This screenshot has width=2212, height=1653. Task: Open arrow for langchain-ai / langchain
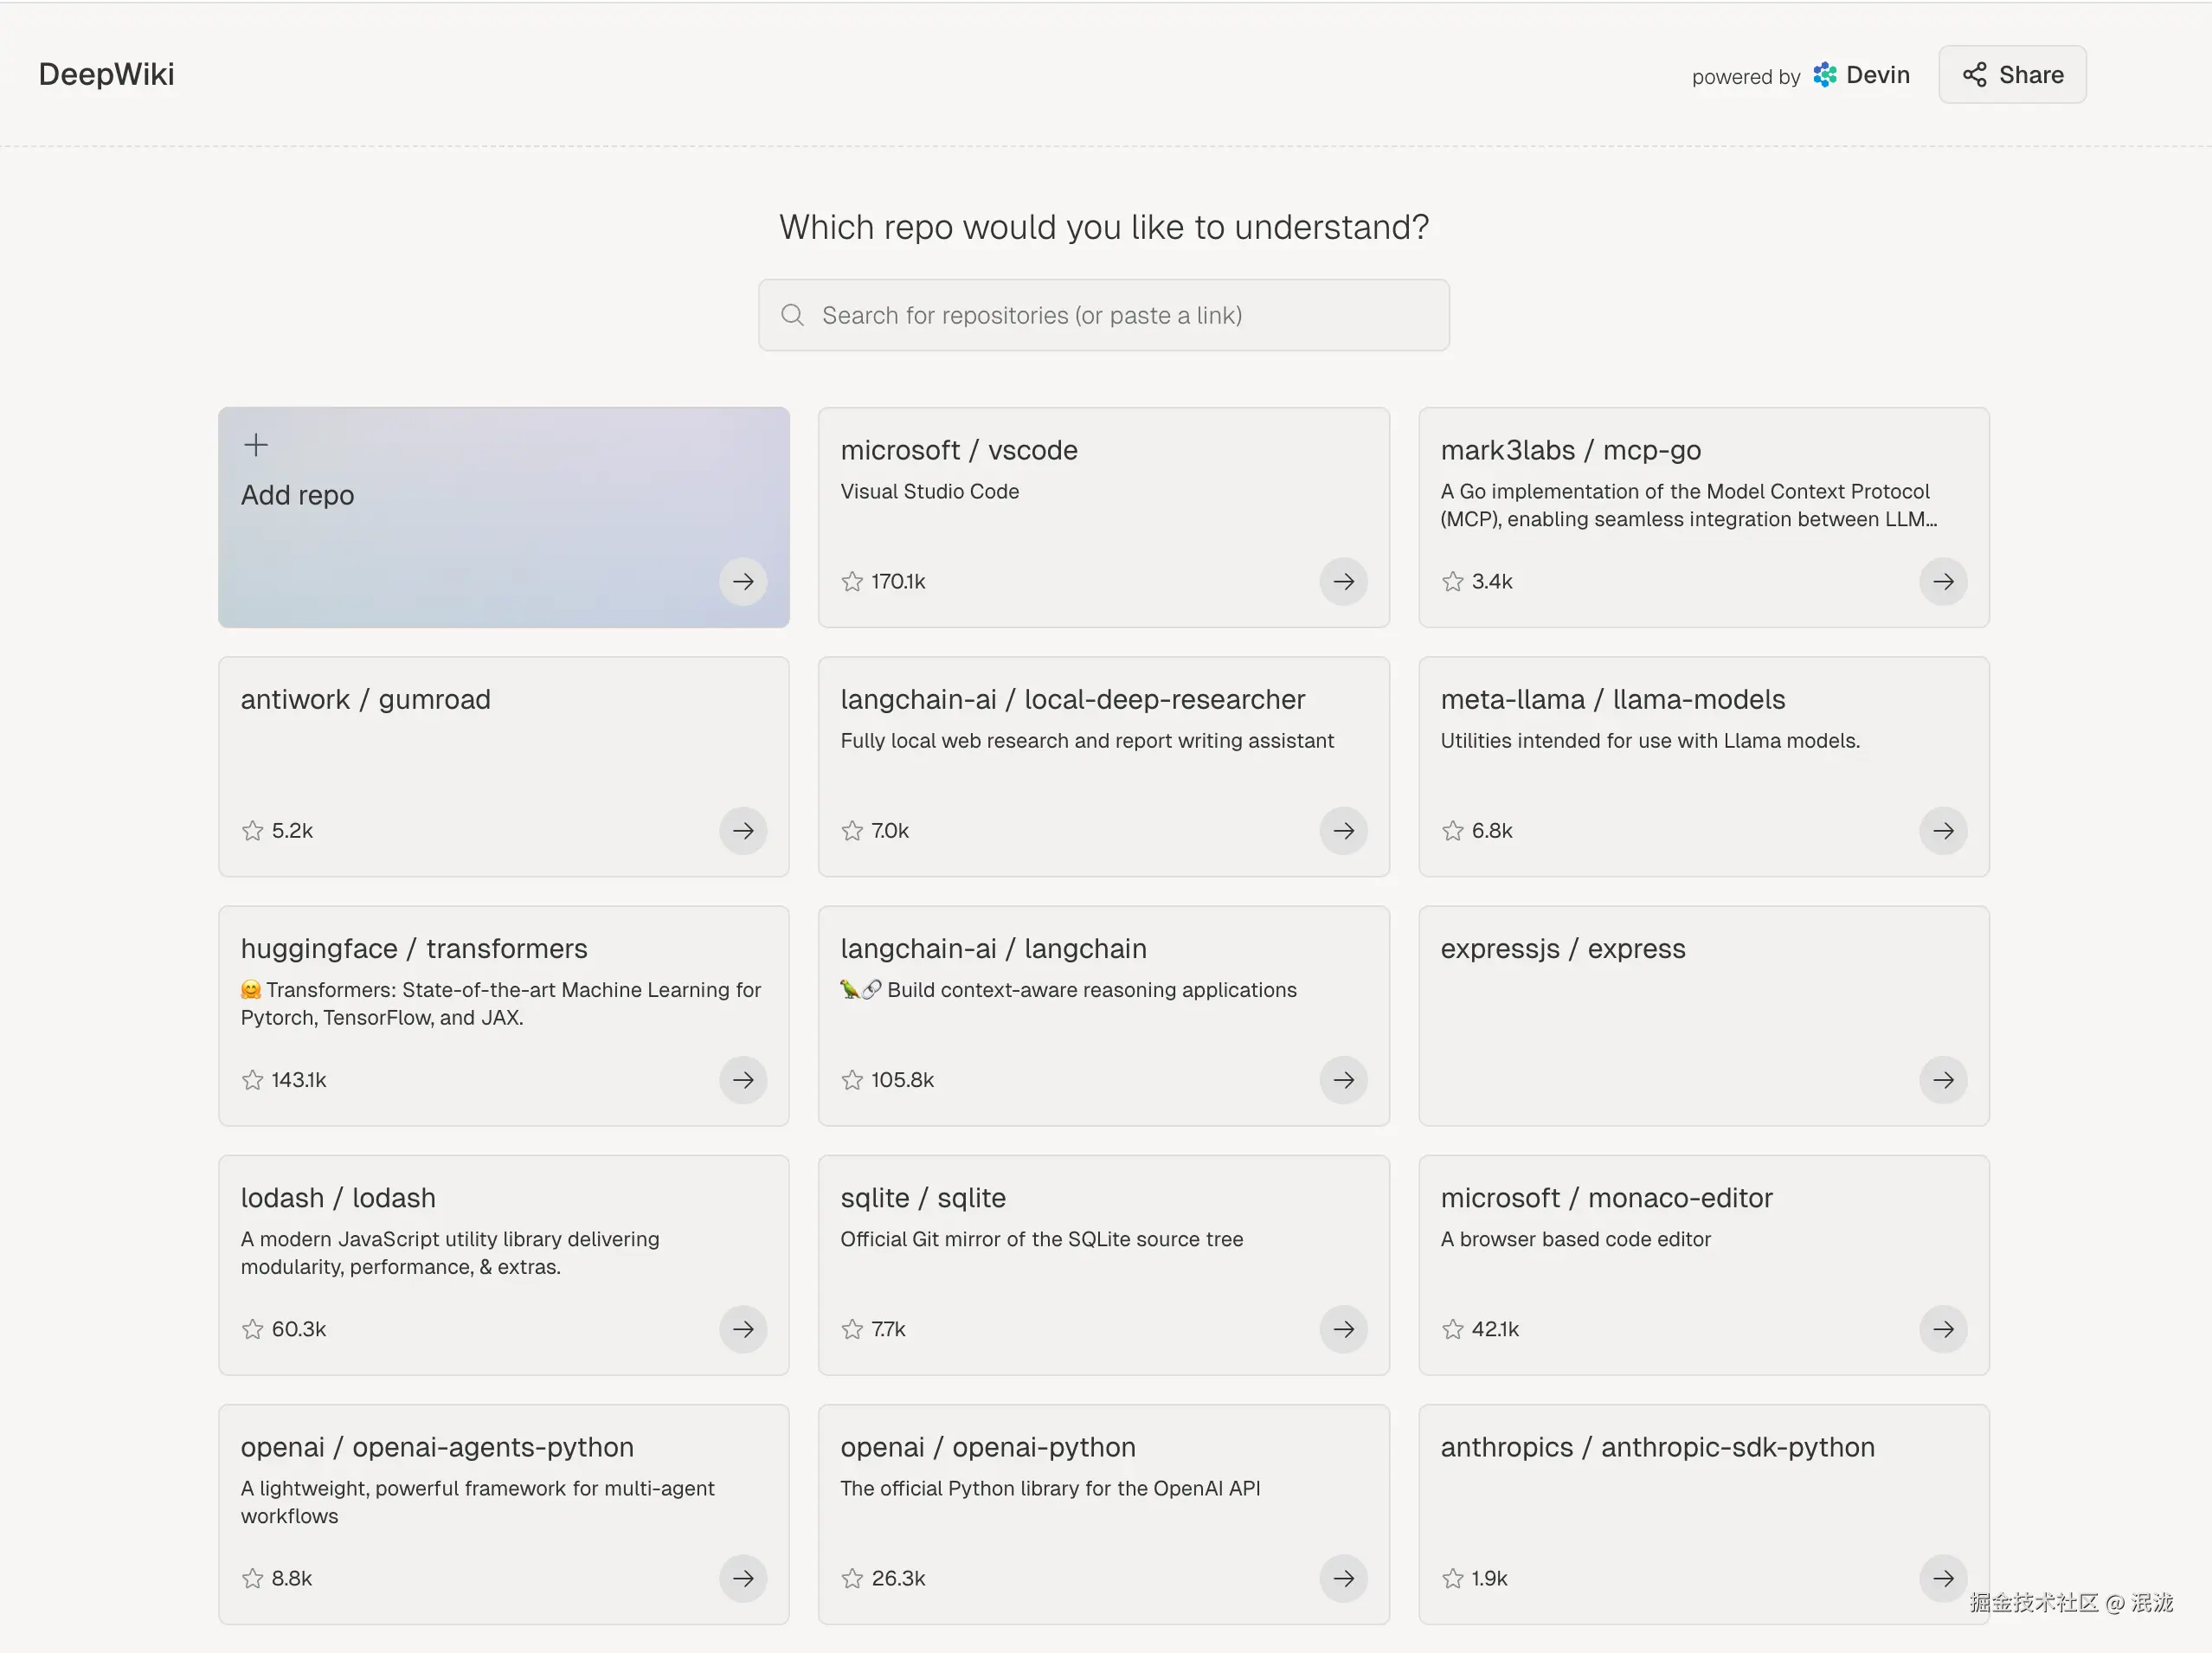[x=1343, y=1079]
